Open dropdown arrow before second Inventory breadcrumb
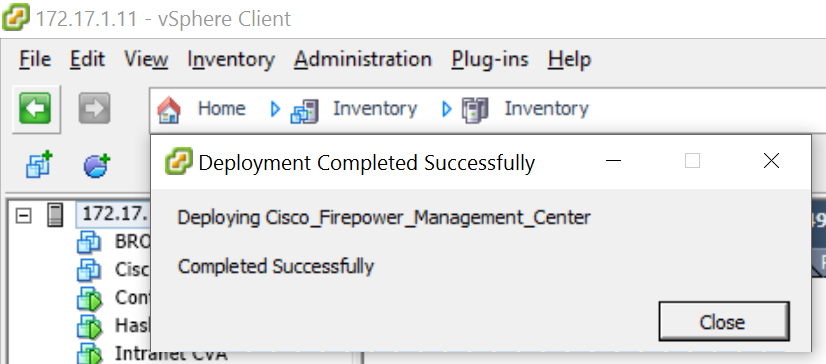The height and width of the screenshot is (364, 826). [447, 110]
